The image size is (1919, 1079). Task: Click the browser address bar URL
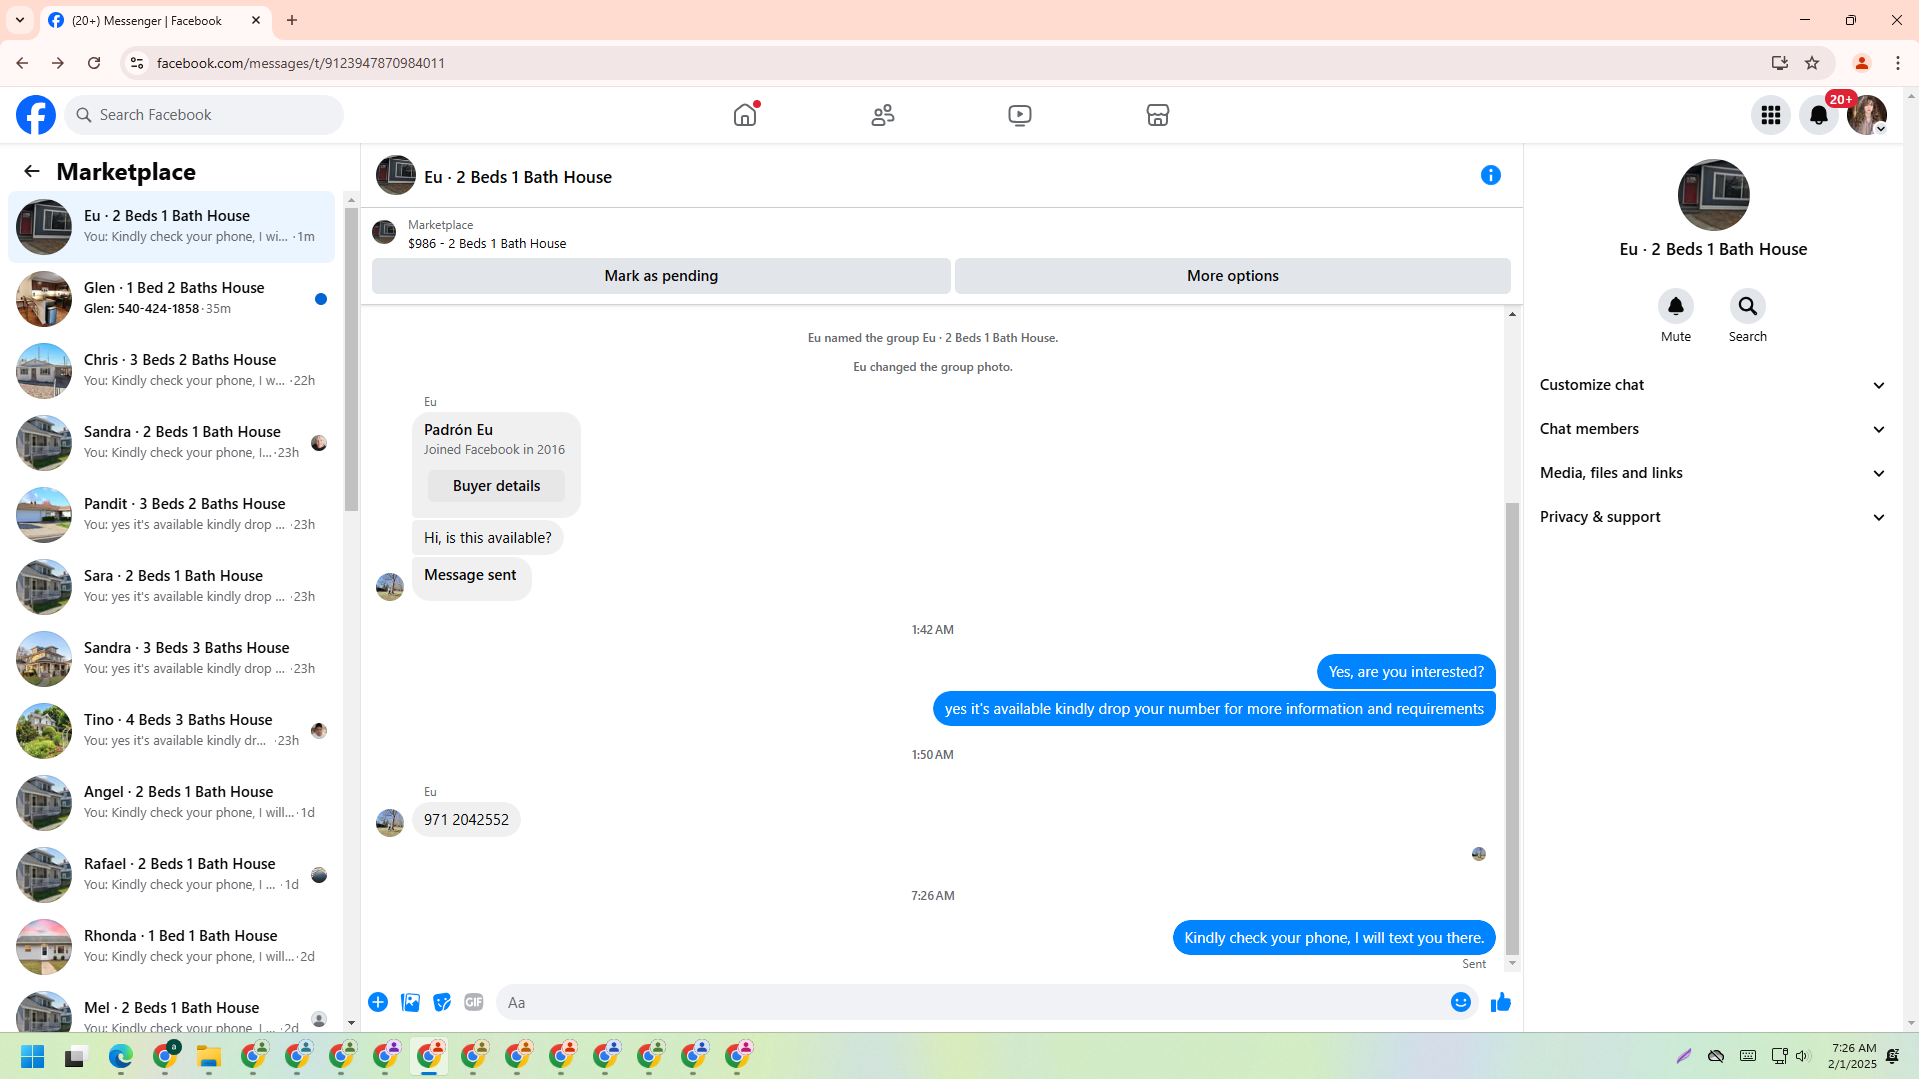[300, 63]
